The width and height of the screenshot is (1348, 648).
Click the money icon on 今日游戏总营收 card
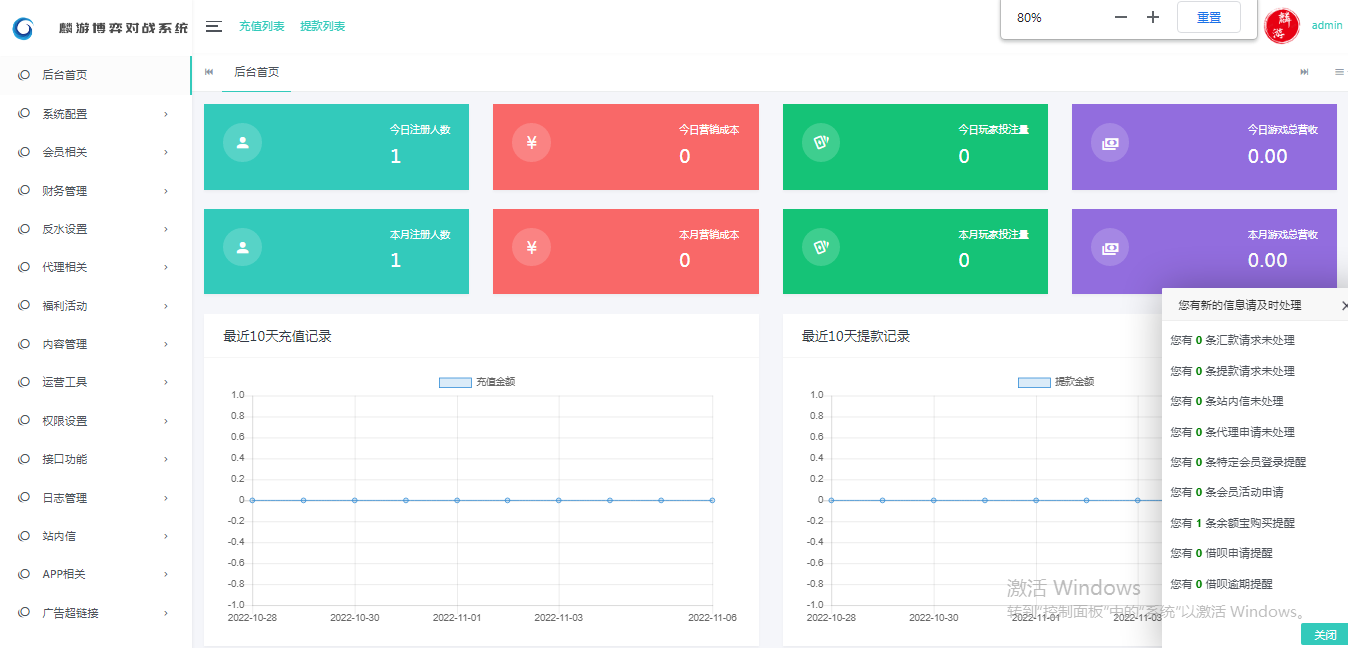click(x=1110, y=143)
